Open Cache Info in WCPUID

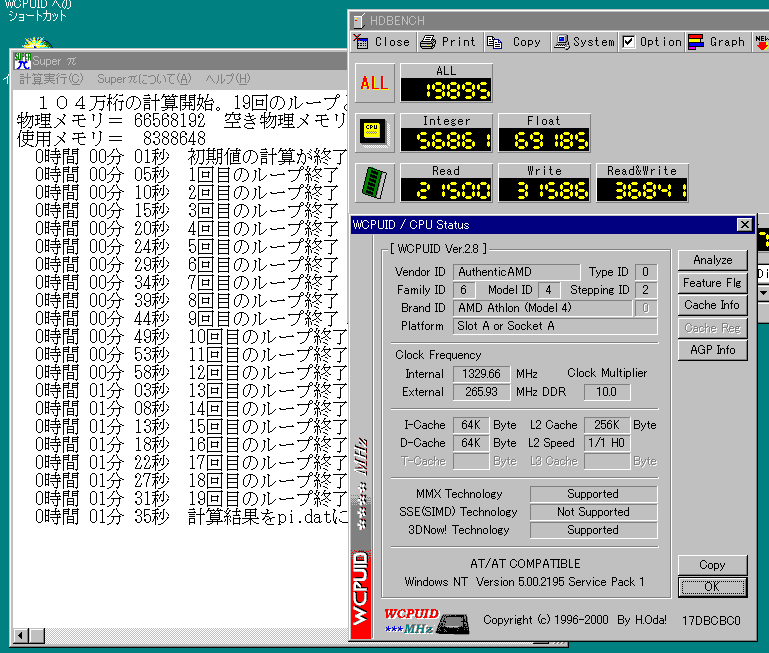point(713,305)
